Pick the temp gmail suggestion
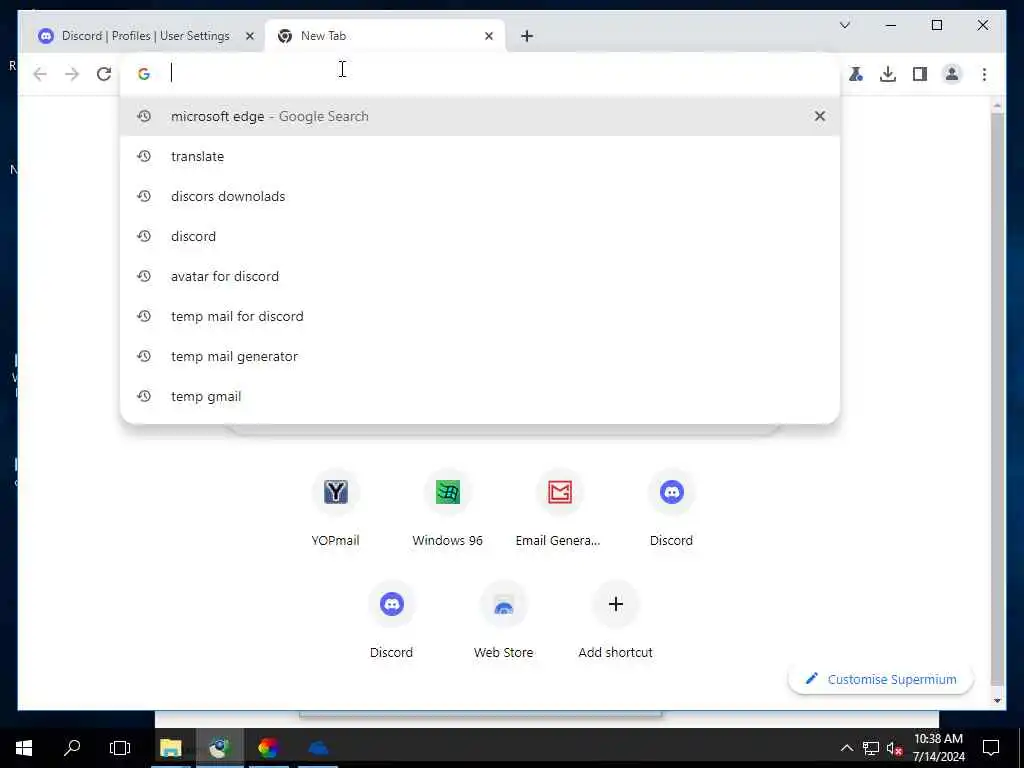Image resolution: width=1024 pixels, height=768 pixels. click(480, 396)
